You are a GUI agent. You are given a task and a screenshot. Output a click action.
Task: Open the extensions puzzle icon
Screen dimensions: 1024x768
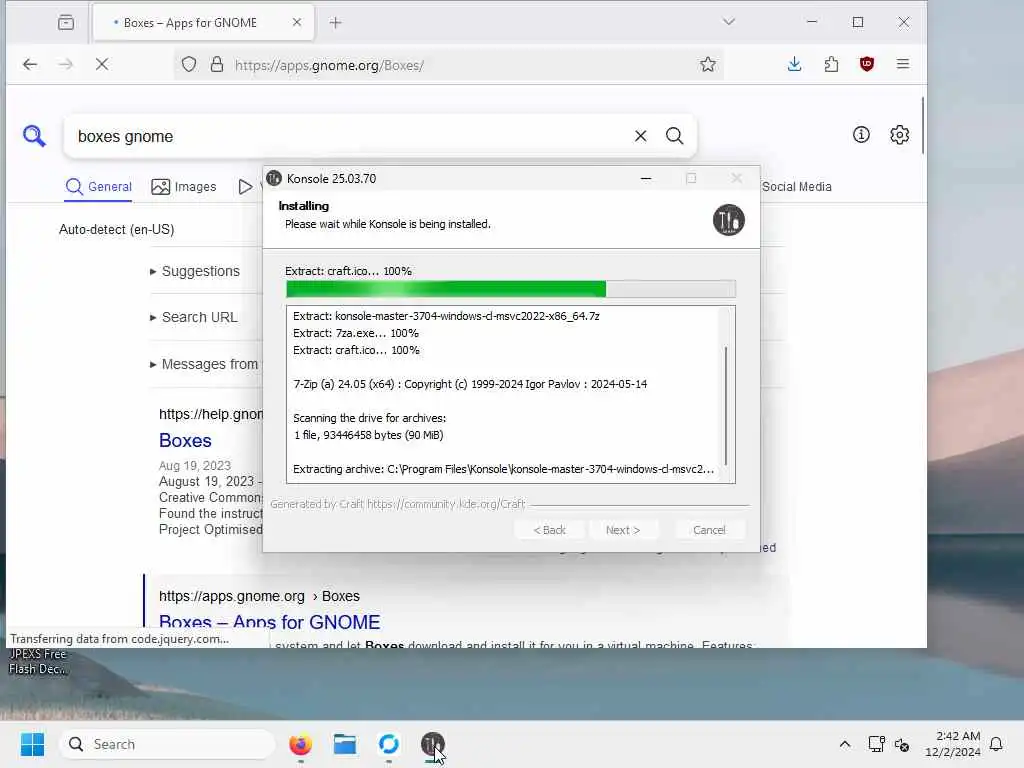[x=831, y=64]
